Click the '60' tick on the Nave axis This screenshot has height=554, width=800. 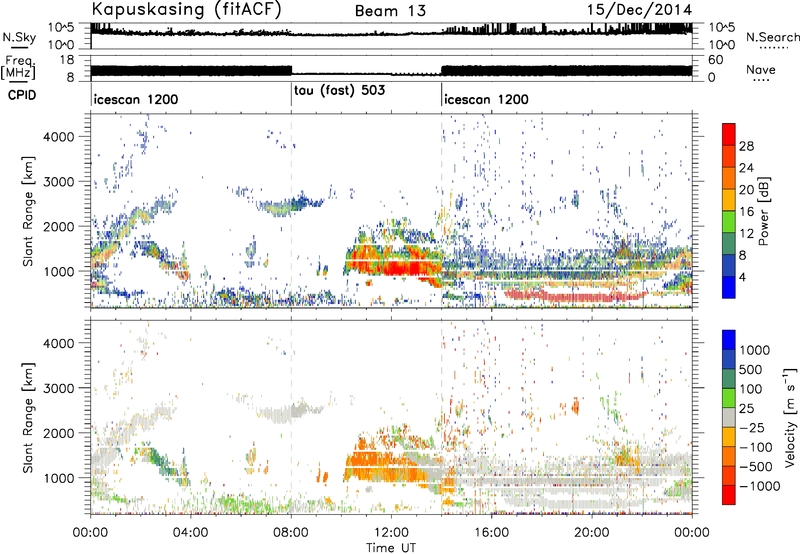click(715, 60)
